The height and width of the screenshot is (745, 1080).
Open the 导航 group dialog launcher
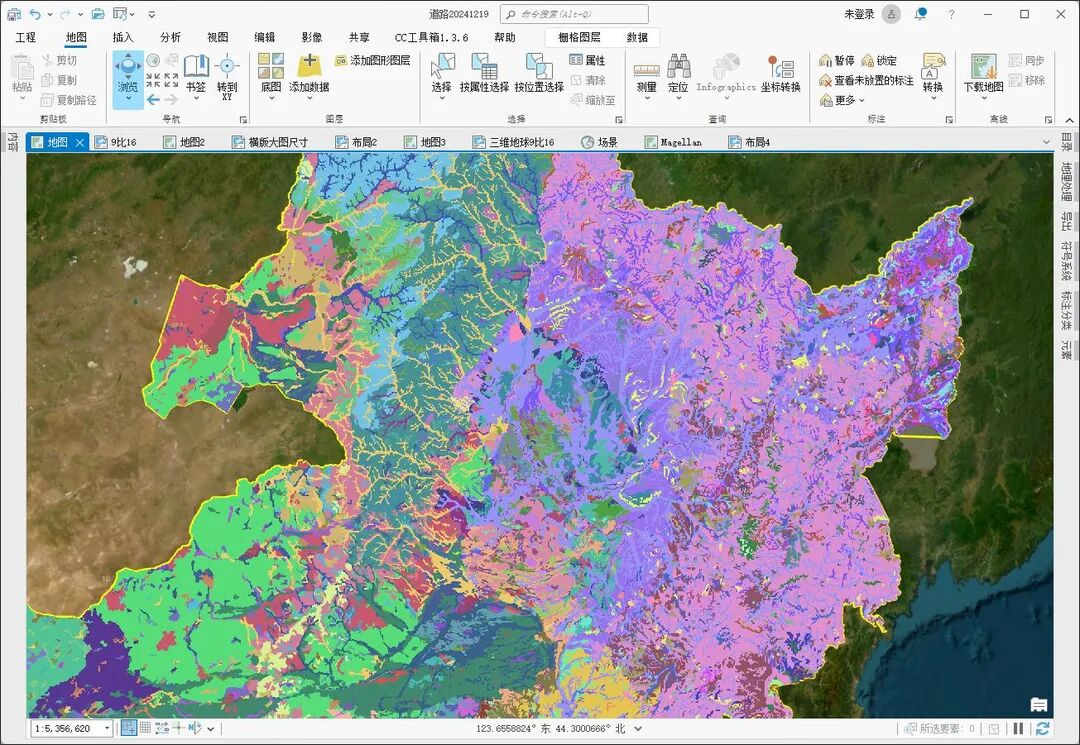tap(243, 120)
